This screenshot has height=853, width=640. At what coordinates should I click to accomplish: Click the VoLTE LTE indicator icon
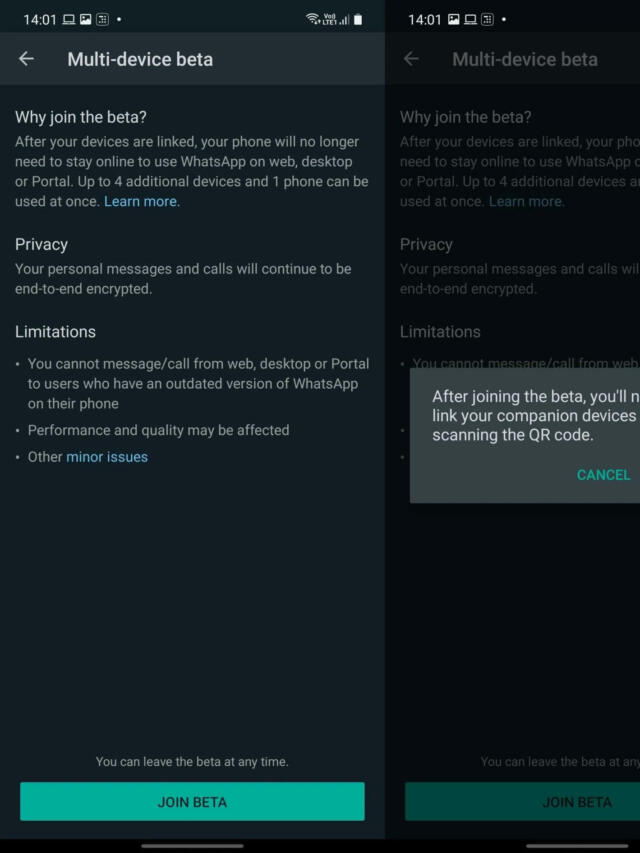[x=330, y=16]
